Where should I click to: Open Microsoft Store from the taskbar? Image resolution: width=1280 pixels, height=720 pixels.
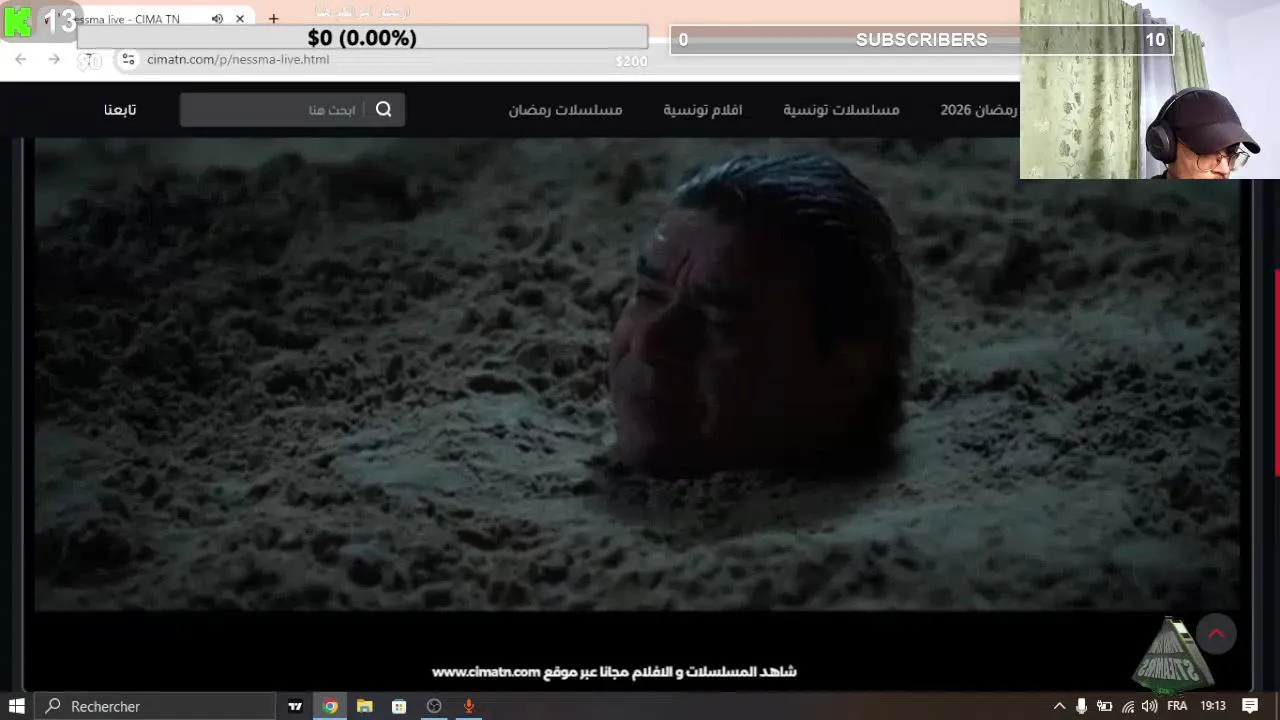tap(399, 706)
